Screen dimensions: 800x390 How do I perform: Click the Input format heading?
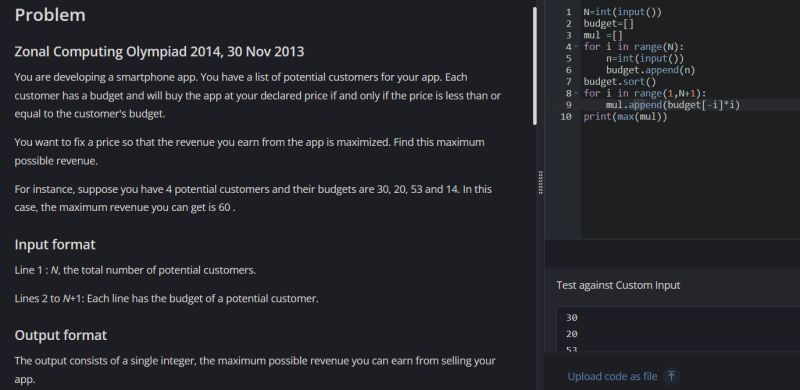click(55, 245)
